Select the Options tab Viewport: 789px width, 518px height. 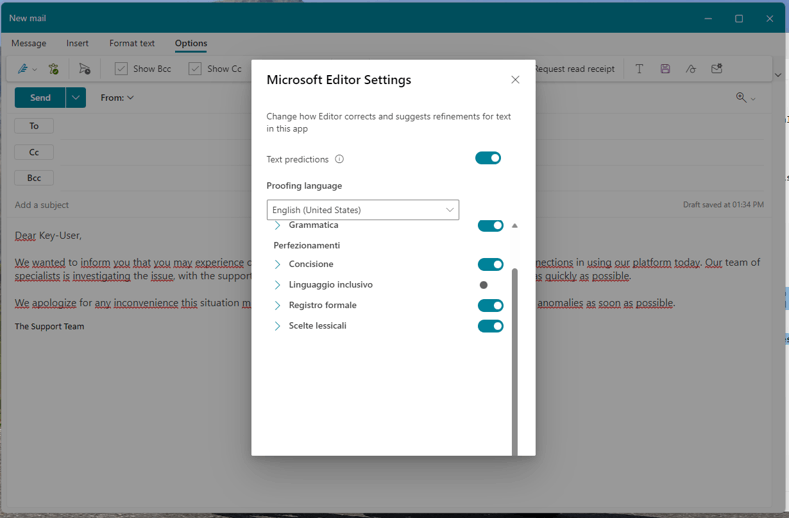pos(191,43)
